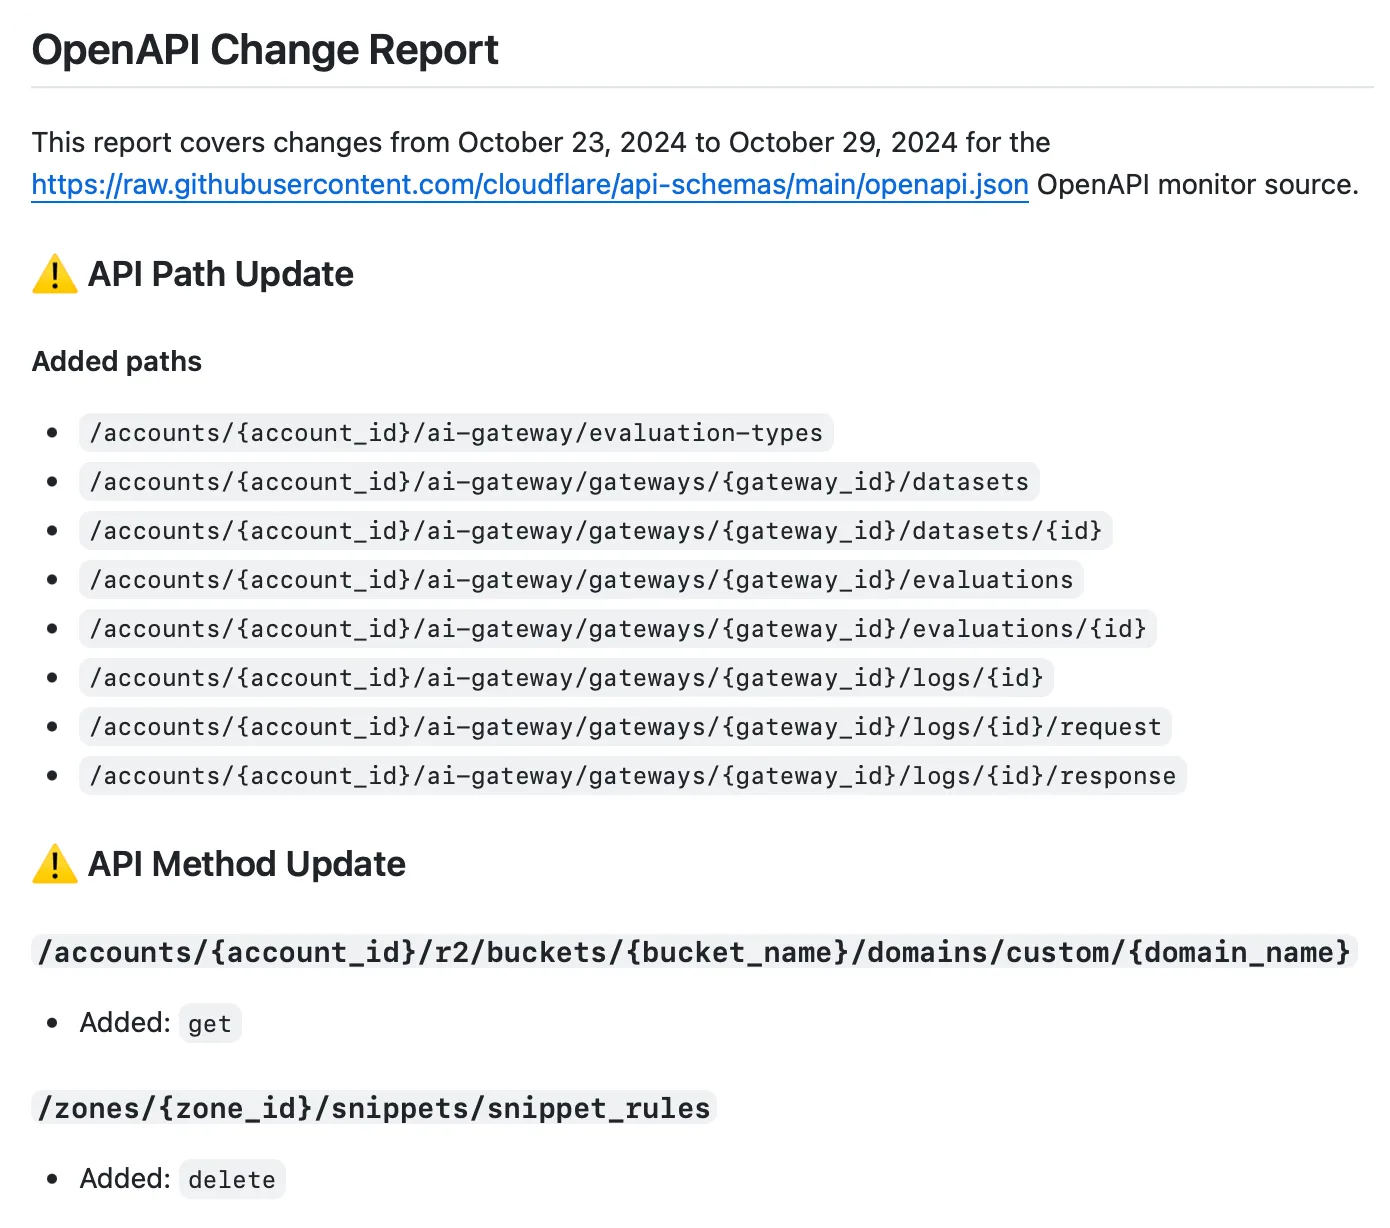1390x1228 pixels.
Task: Open the raw.githubusercontent.com openapi.json link
Action: 529,185
